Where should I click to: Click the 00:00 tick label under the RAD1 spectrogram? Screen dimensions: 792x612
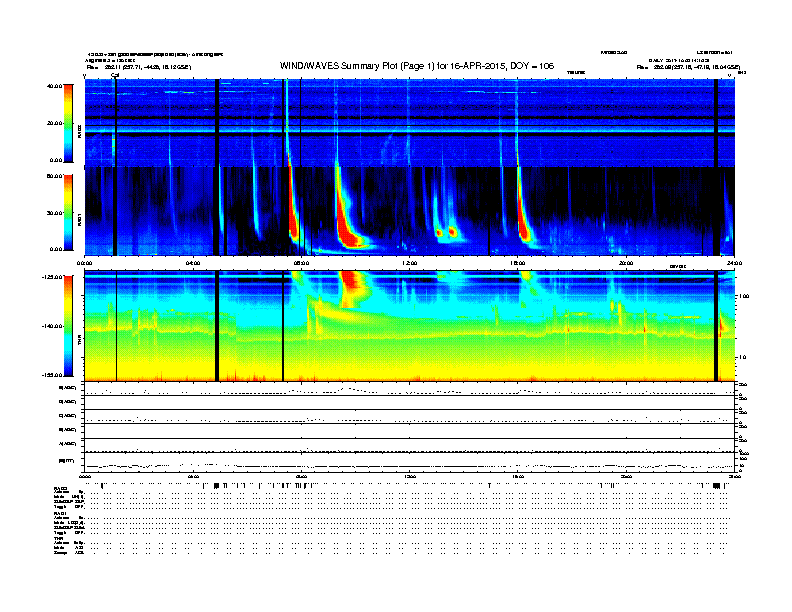(84, 263)
